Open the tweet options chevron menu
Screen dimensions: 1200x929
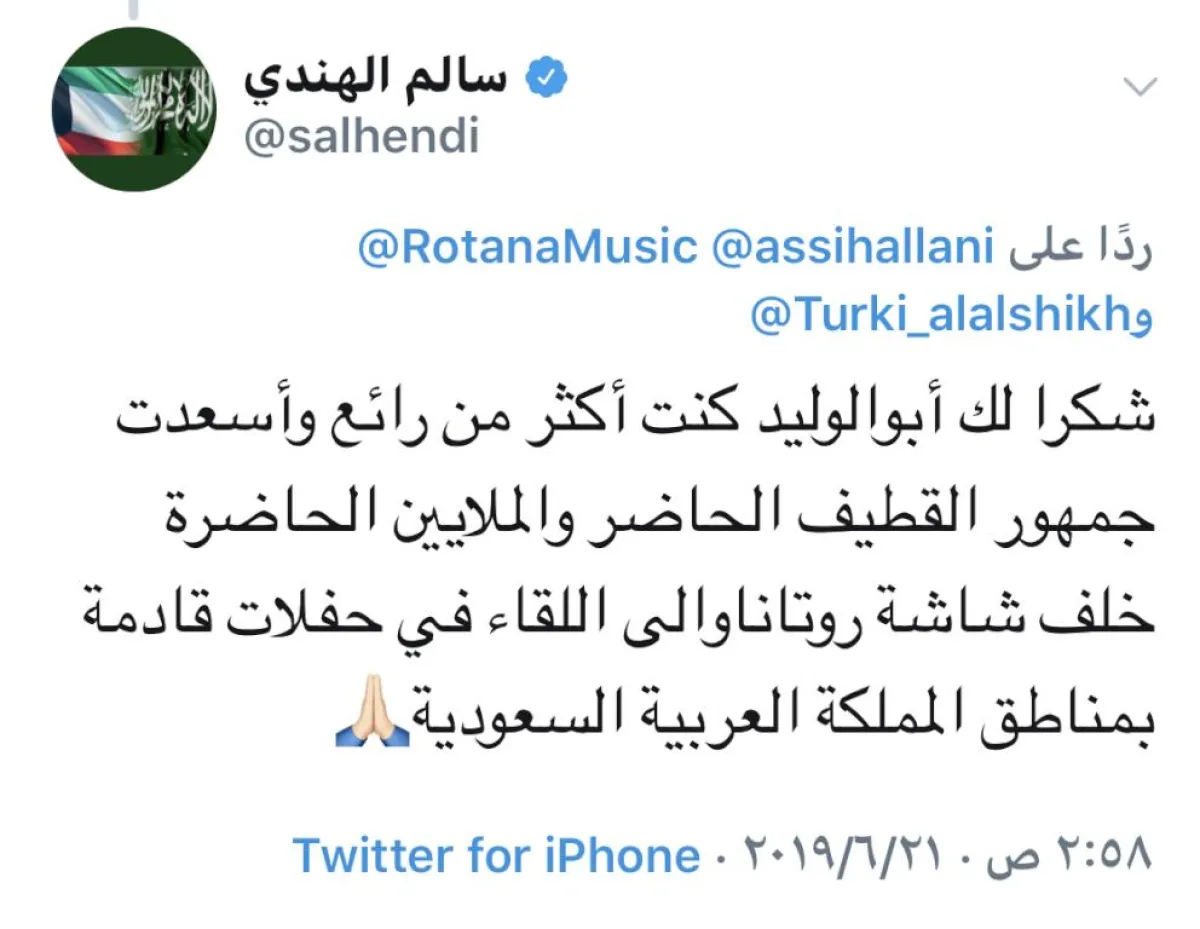tap(1139, 88)
